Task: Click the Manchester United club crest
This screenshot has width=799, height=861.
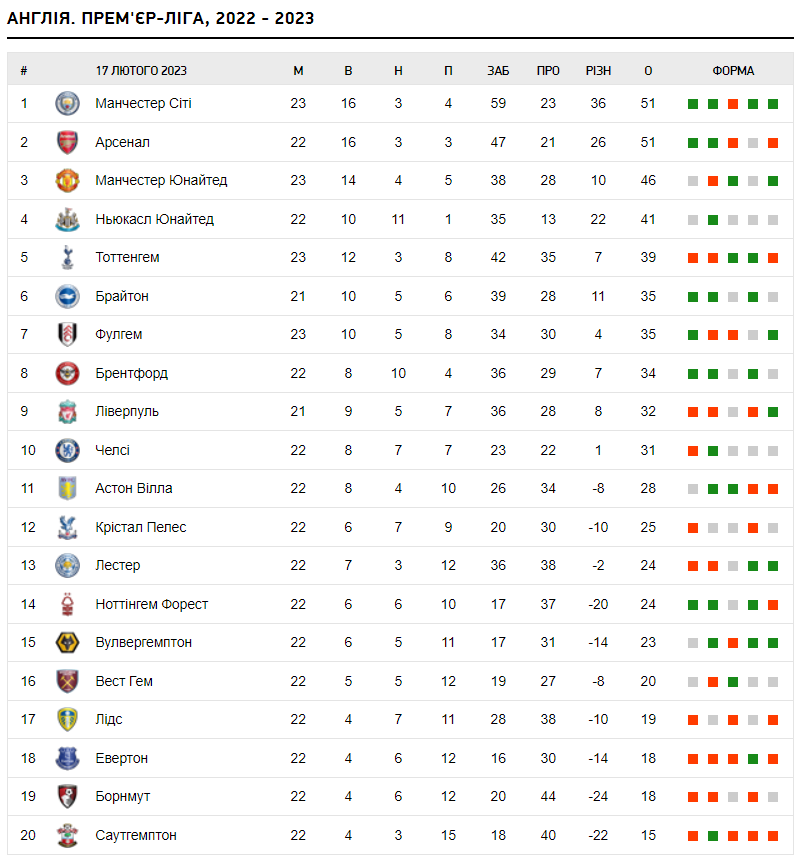Action: coord(67,181)
